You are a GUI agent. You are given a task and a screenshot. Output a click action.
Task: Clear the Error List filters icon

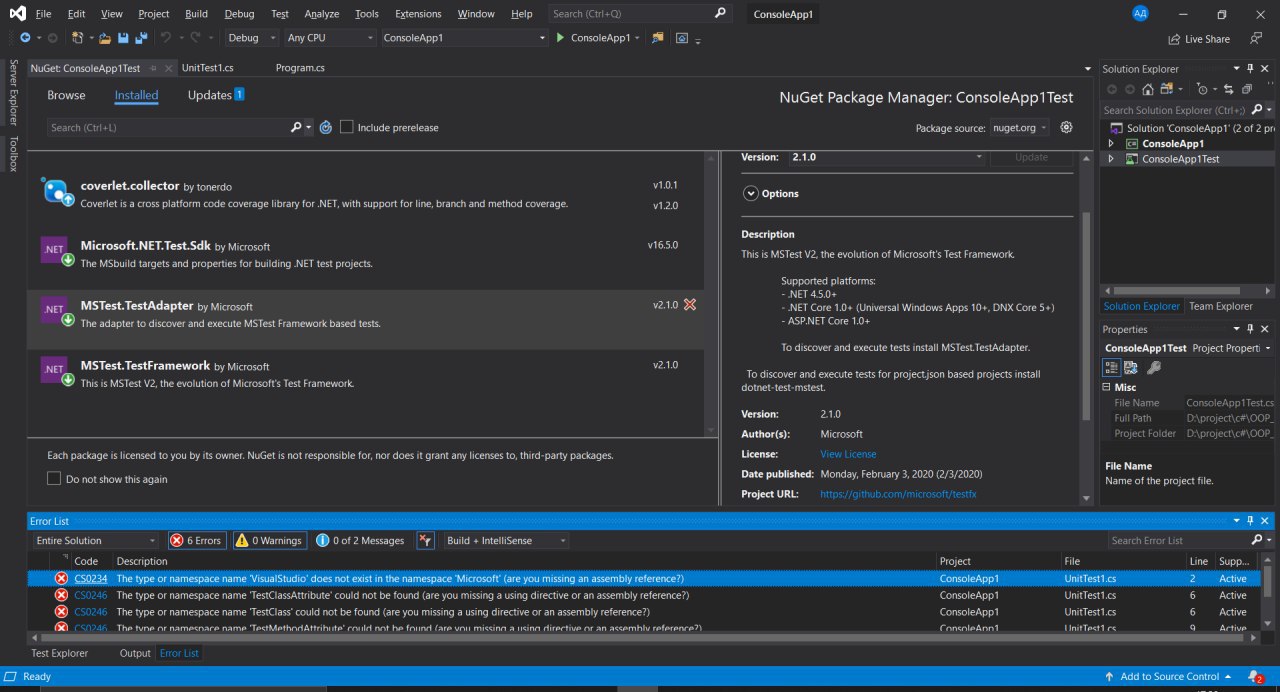pyautogui.click(x=426, y=540)
